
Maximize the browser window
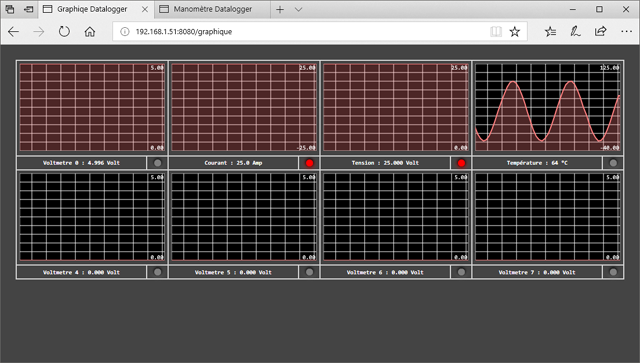point(599,9)
